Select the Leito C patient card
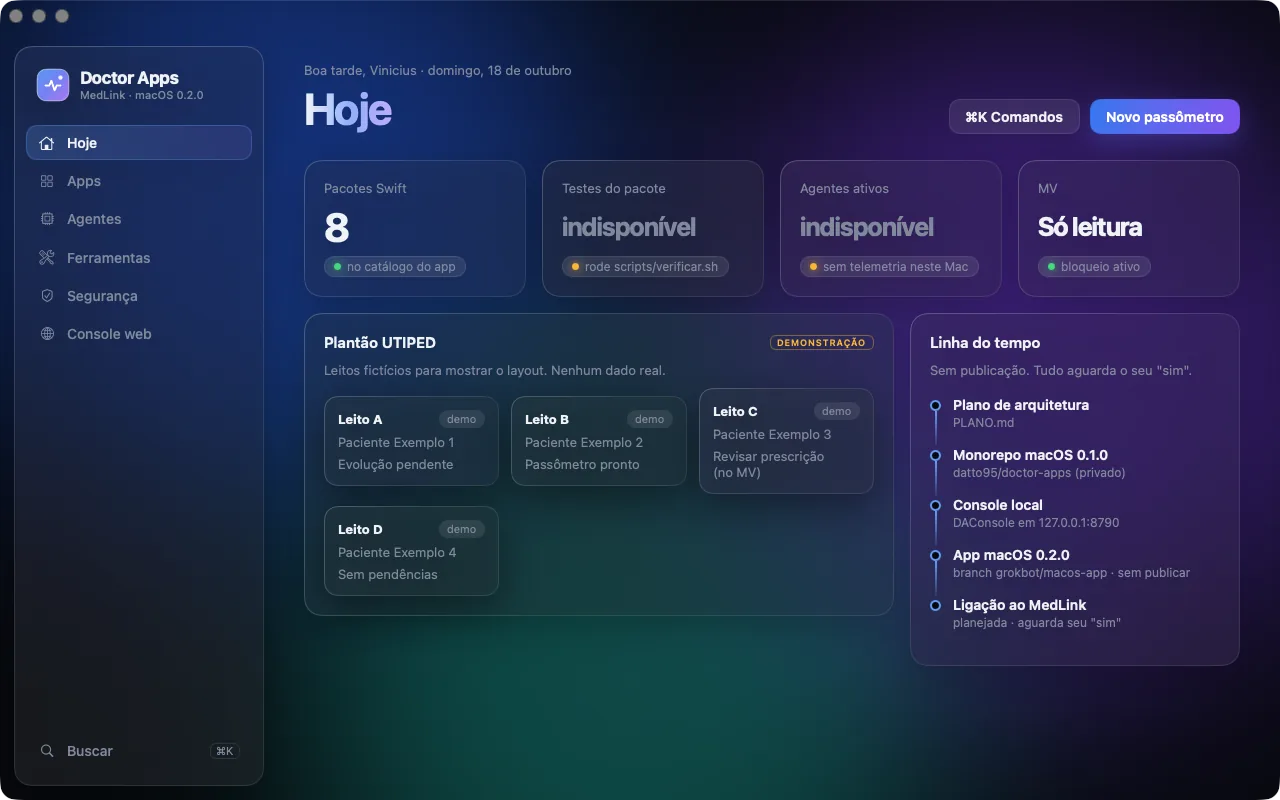 point(786,441)
